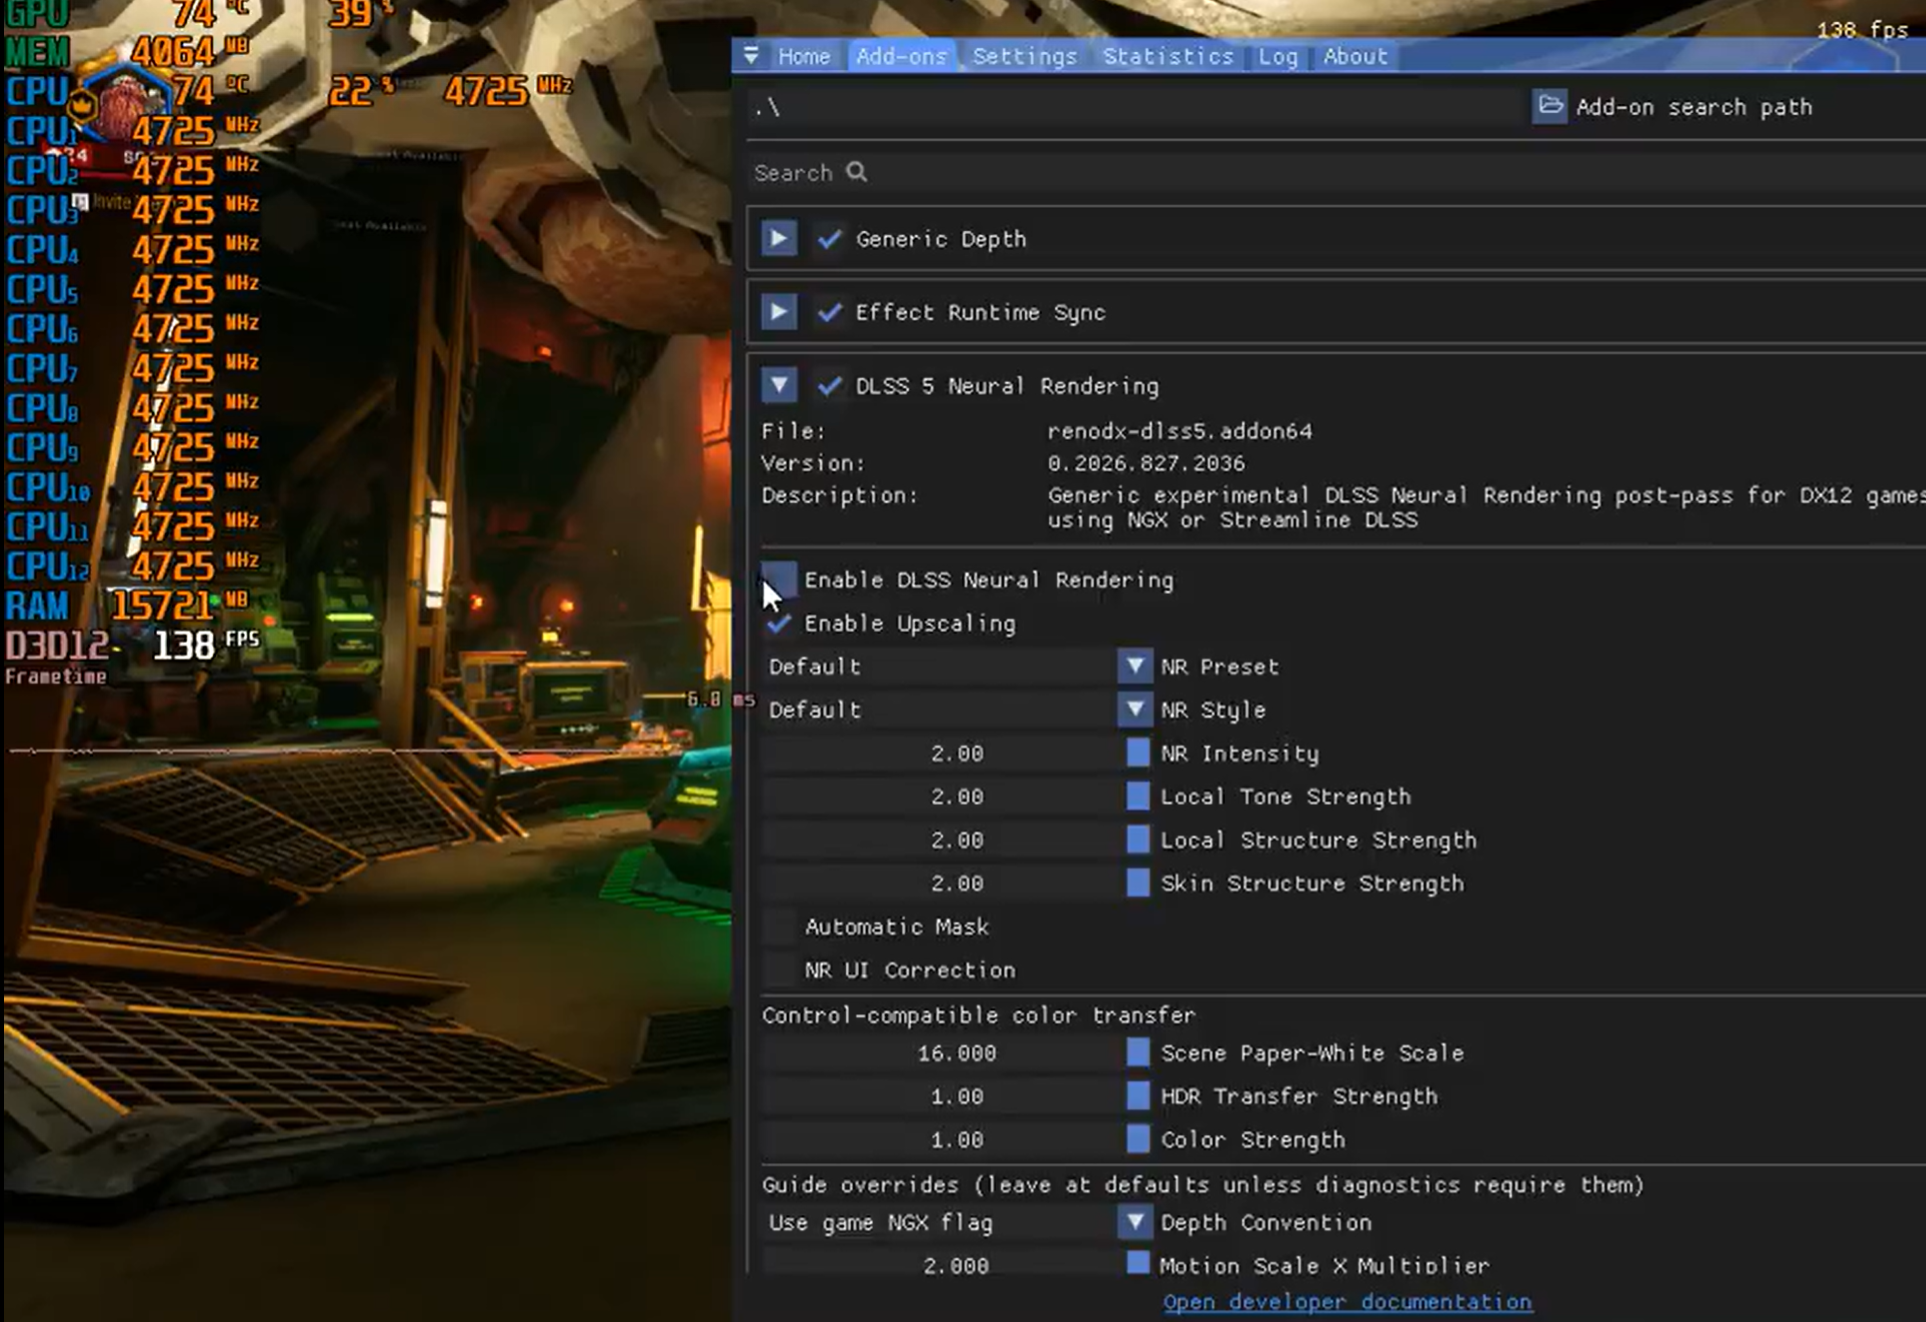The width and height of the screenshot is (1926, 1322).
Task: Click the Color Strength slider
Action: click(x=957, y=1140)
